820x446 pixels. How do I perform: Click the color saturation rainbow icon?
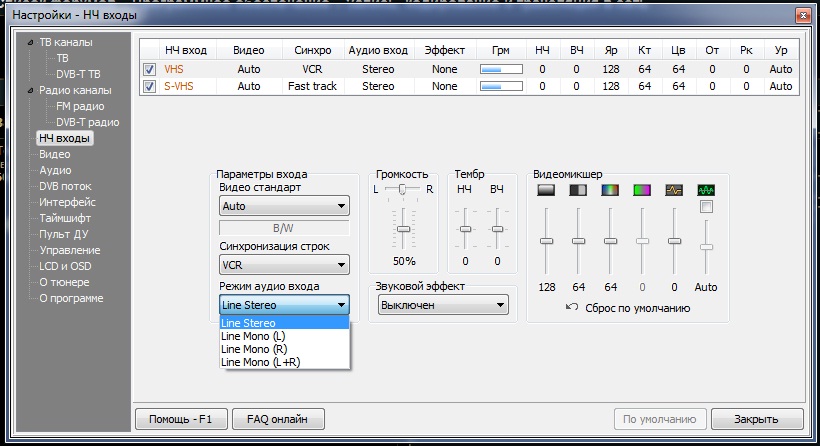610,190
